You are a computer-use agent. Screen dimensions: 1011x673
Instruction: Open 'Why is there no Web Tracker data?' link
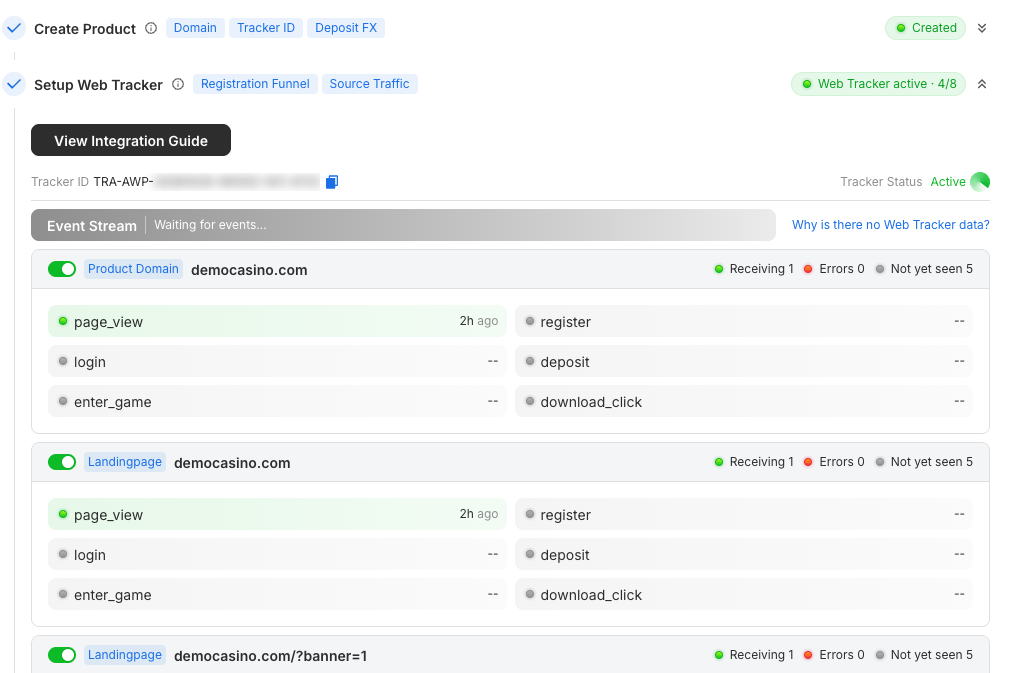point(890,225)
